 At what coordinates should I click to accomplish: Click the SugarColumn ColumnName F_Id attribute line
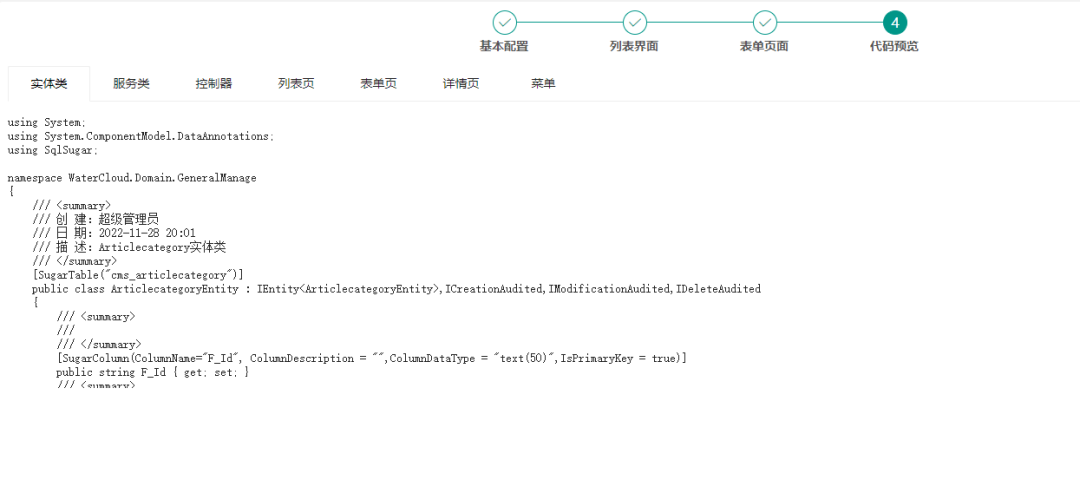(372, 358)
